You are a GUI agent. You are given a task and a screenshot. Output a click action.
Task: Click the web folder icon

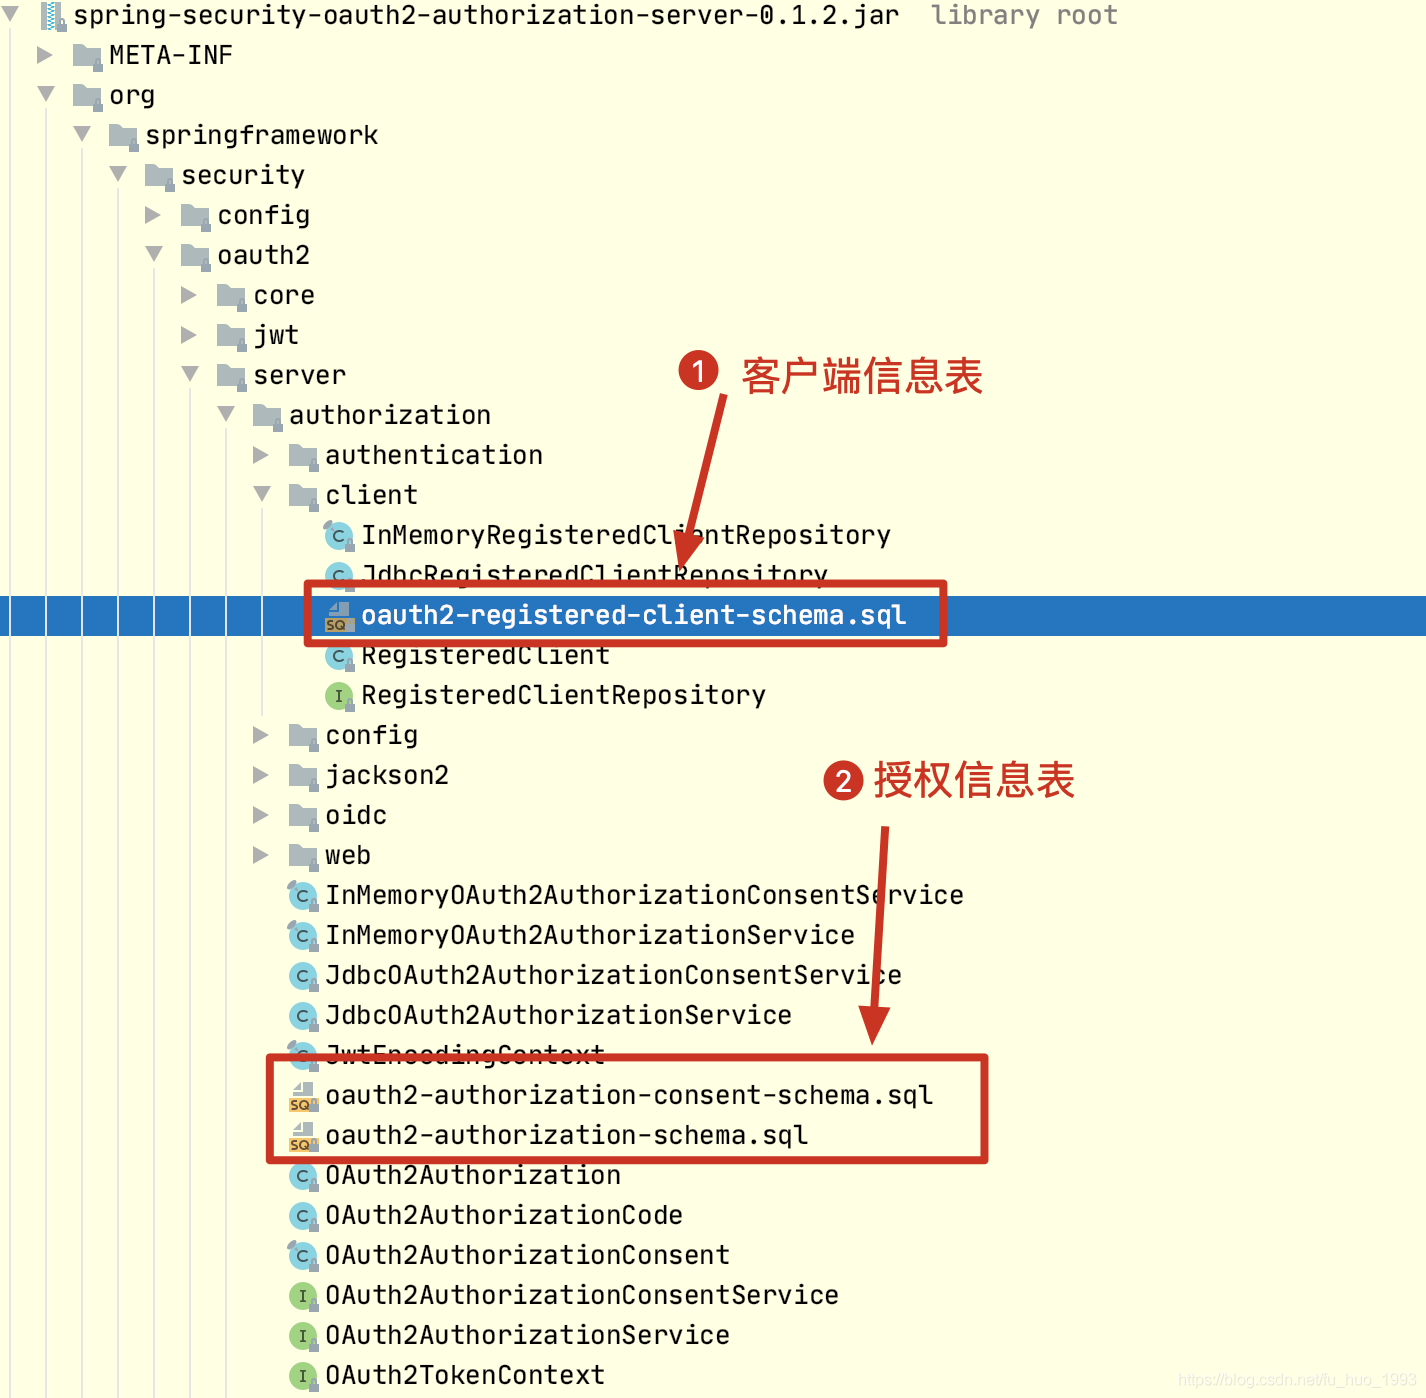[x=303, y=856]
